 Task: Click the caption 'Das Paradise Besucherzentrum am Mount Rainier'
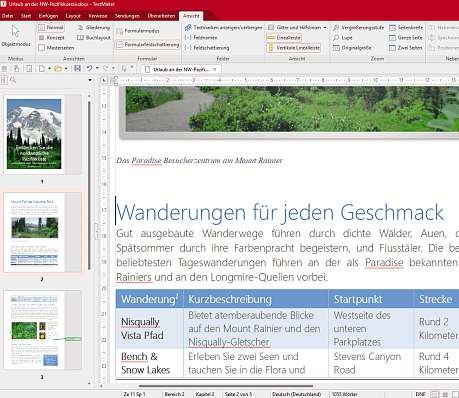click(x=199, y=161)
